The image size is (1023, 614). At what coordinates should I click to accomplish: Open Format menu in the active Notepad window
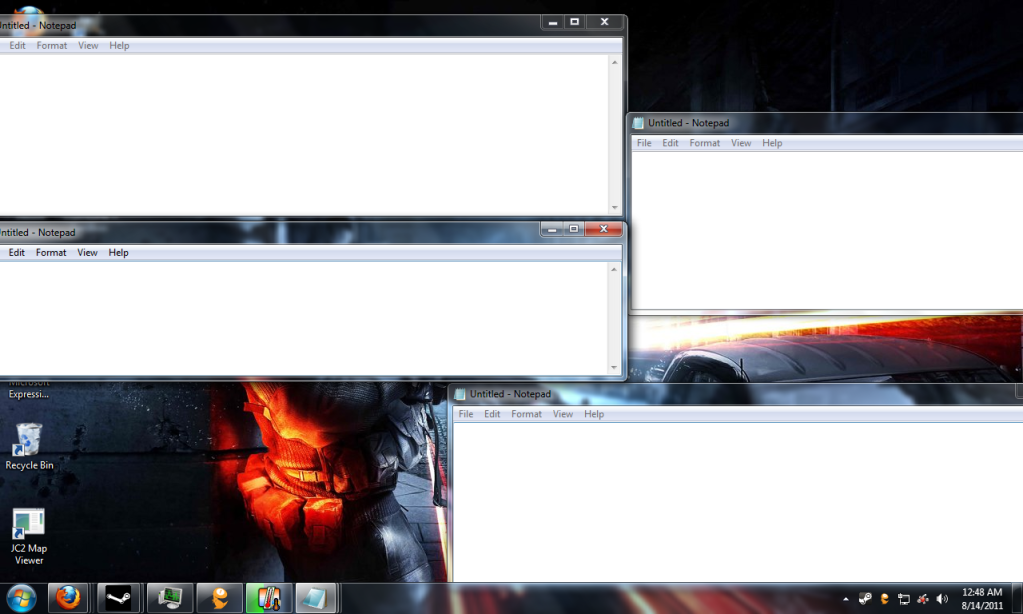(x=51, y=253)
